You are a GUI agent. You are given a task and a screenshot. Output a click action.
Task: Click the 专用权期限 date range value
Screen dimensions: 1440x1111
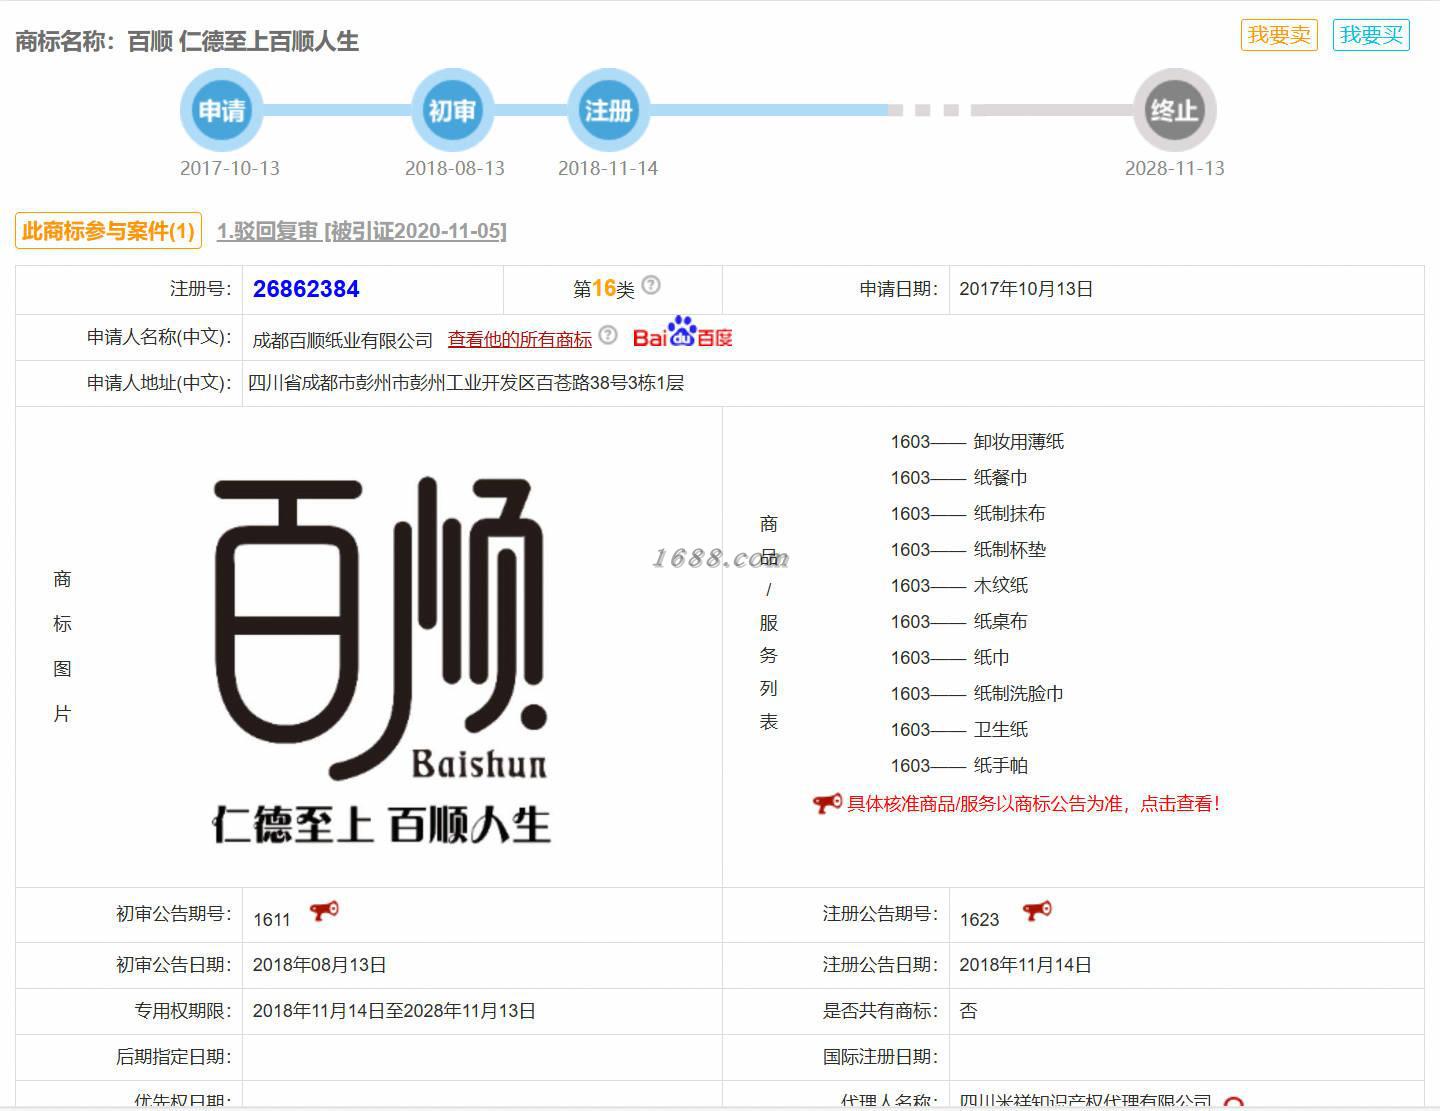tap(394, 1011)
